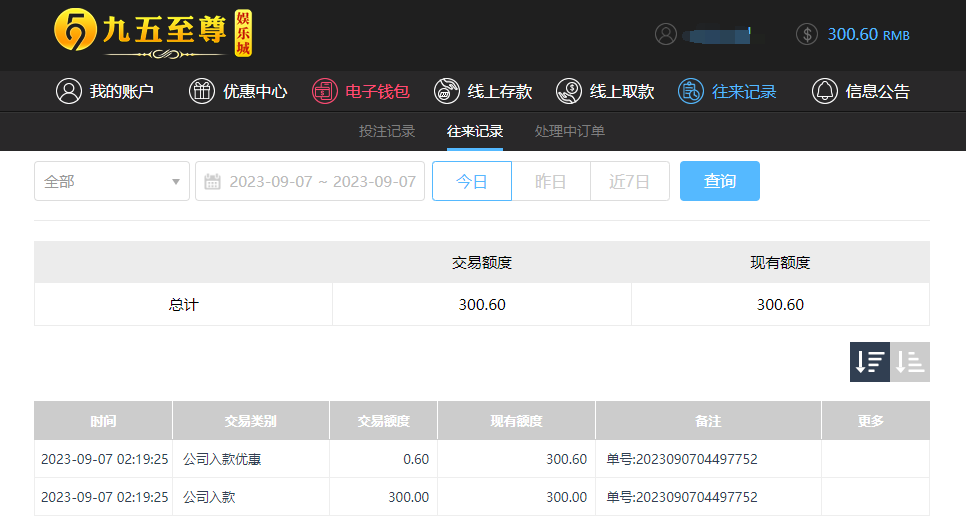Click the calendar icon in date field
The height and width of the screenshot is (526, 966).
coord(212,182)
